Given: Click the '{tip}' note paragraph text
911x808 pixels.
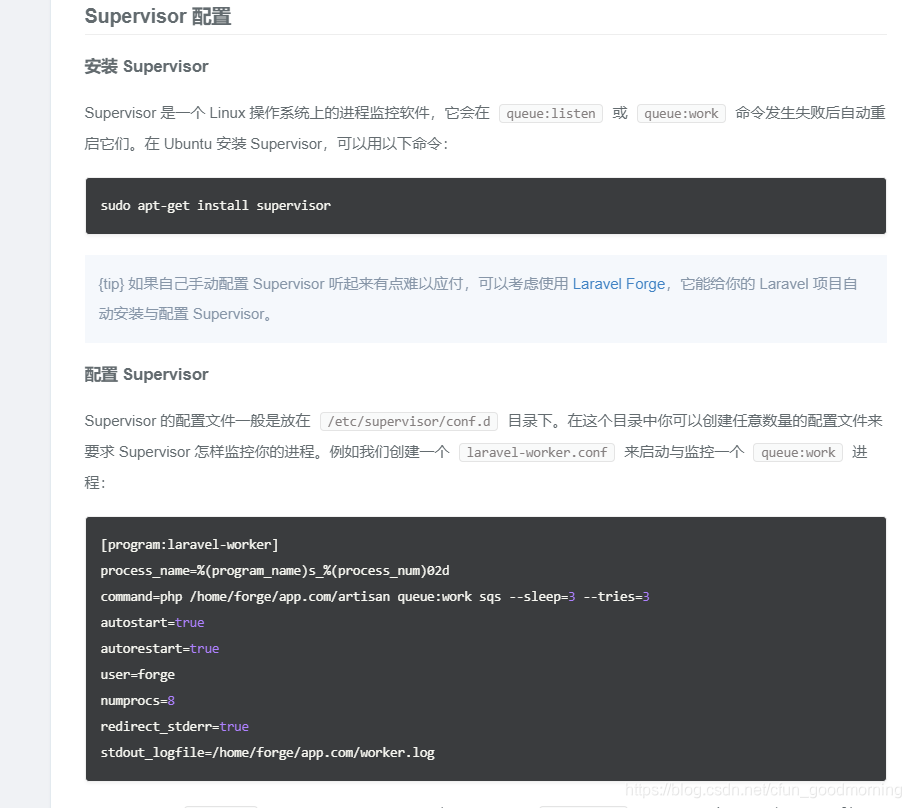Looking at the screenshot, I should coord(478,299).
